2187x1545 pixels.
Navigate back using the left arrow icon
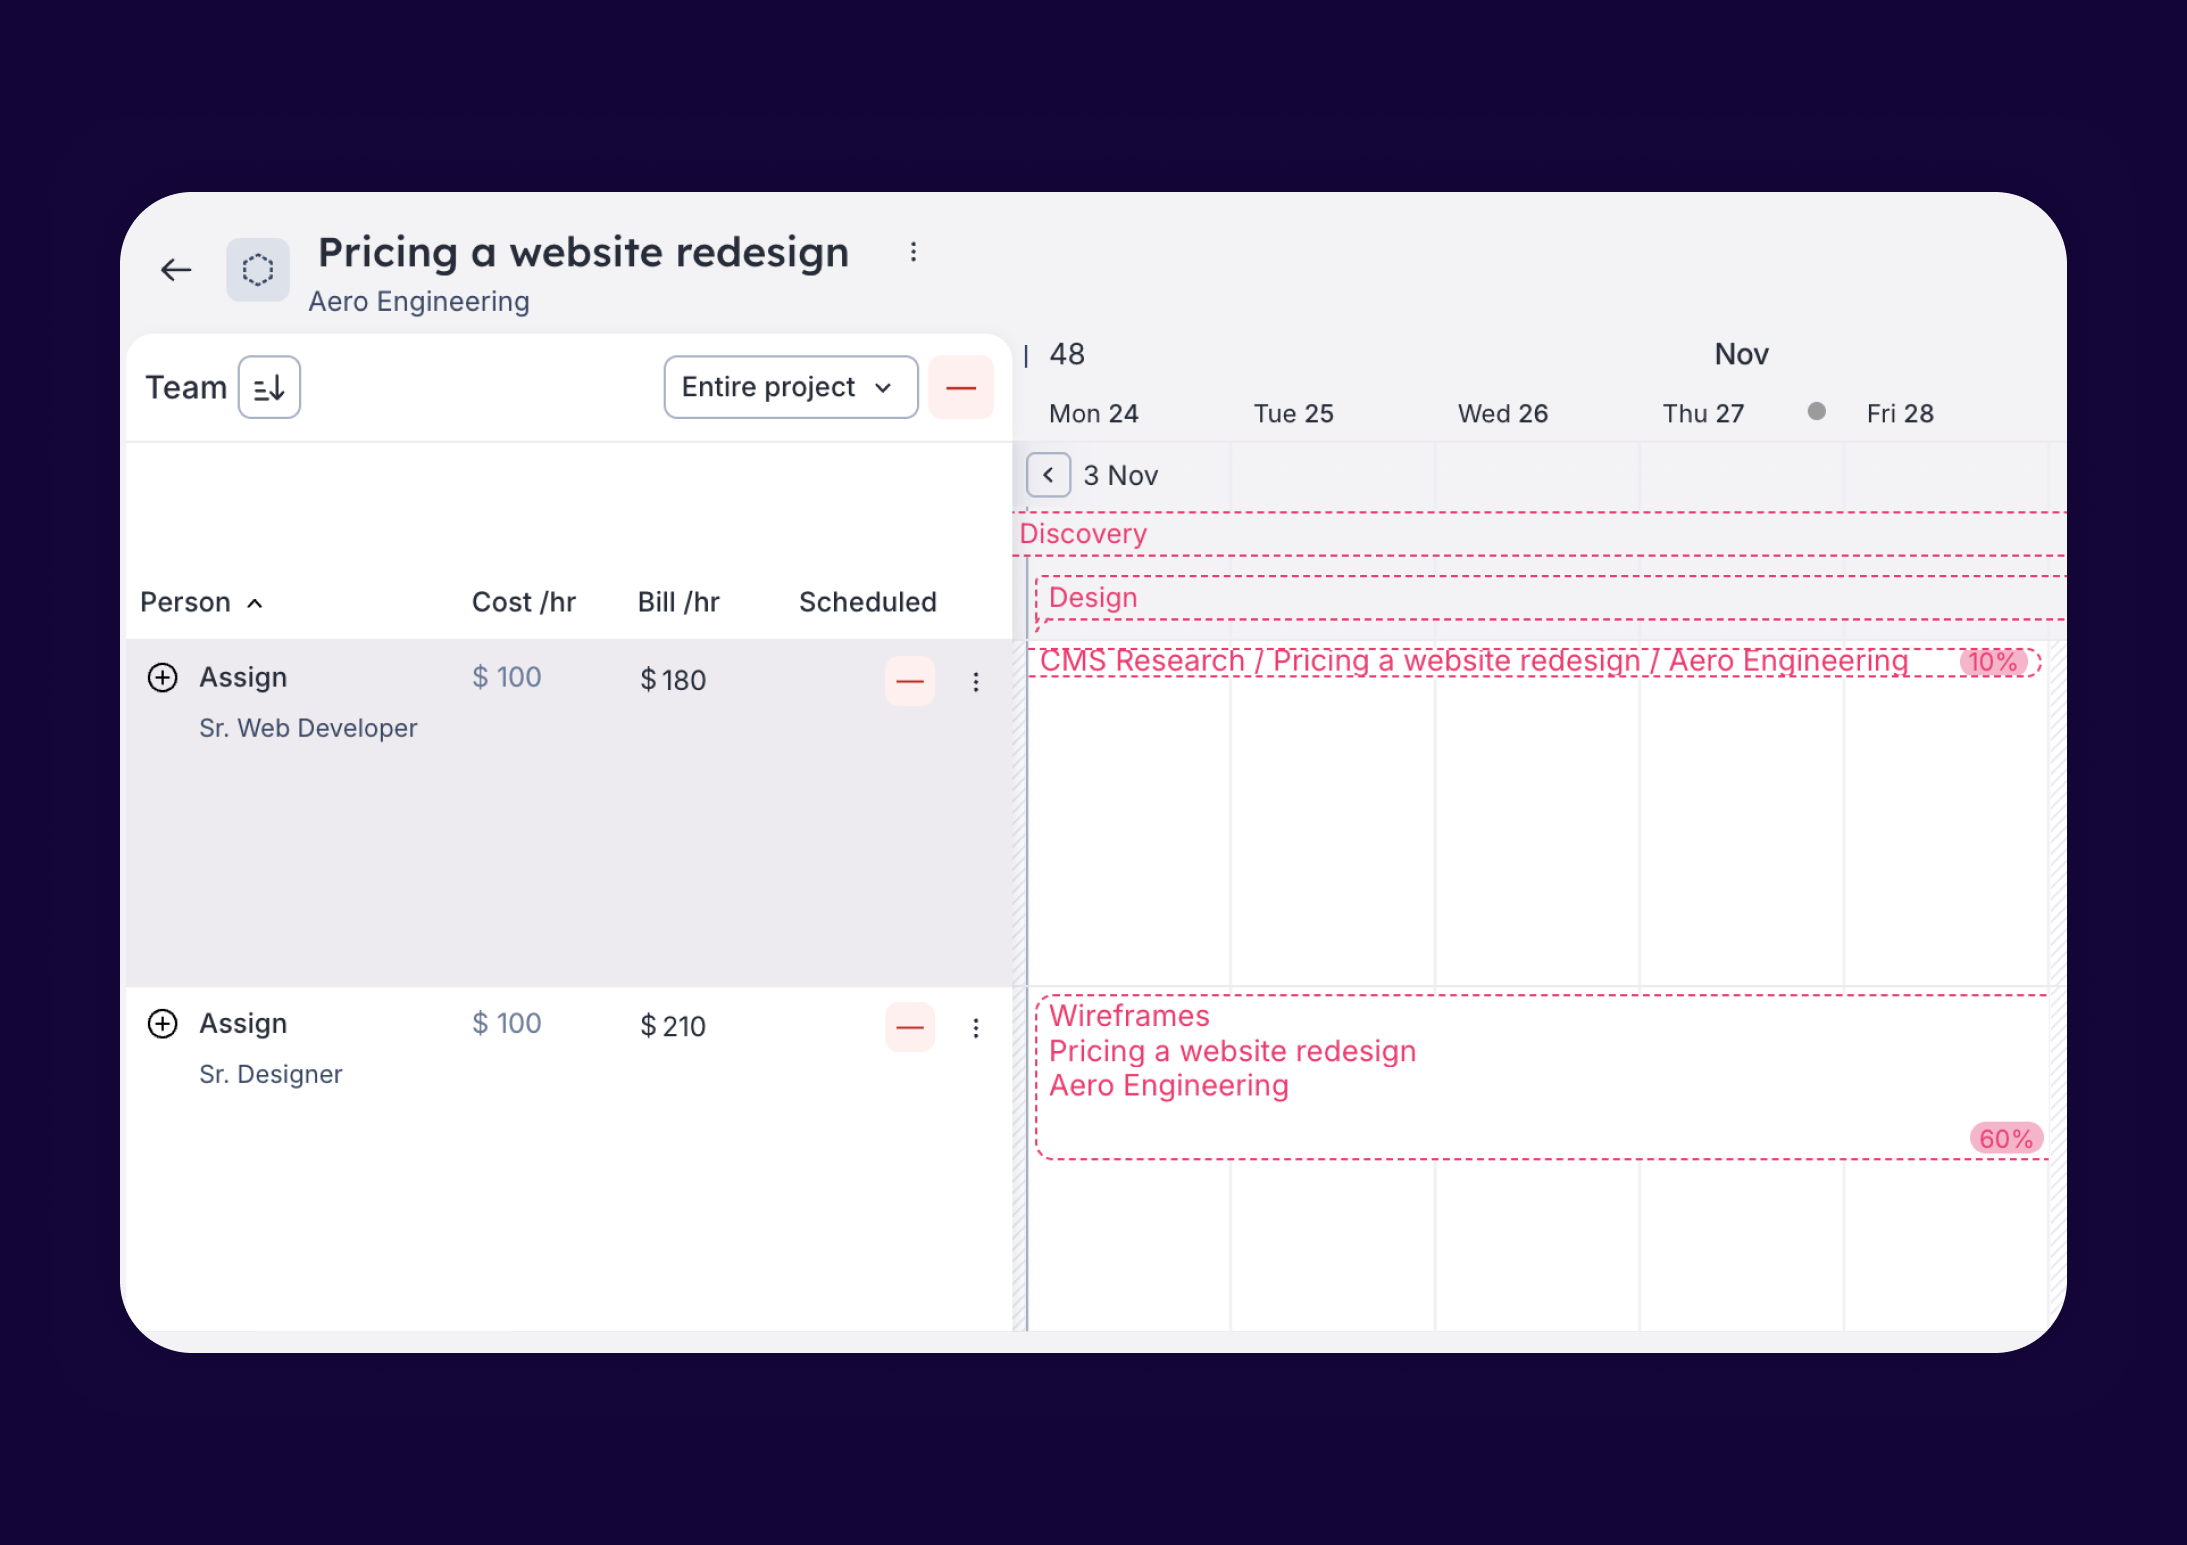point(175,270)
